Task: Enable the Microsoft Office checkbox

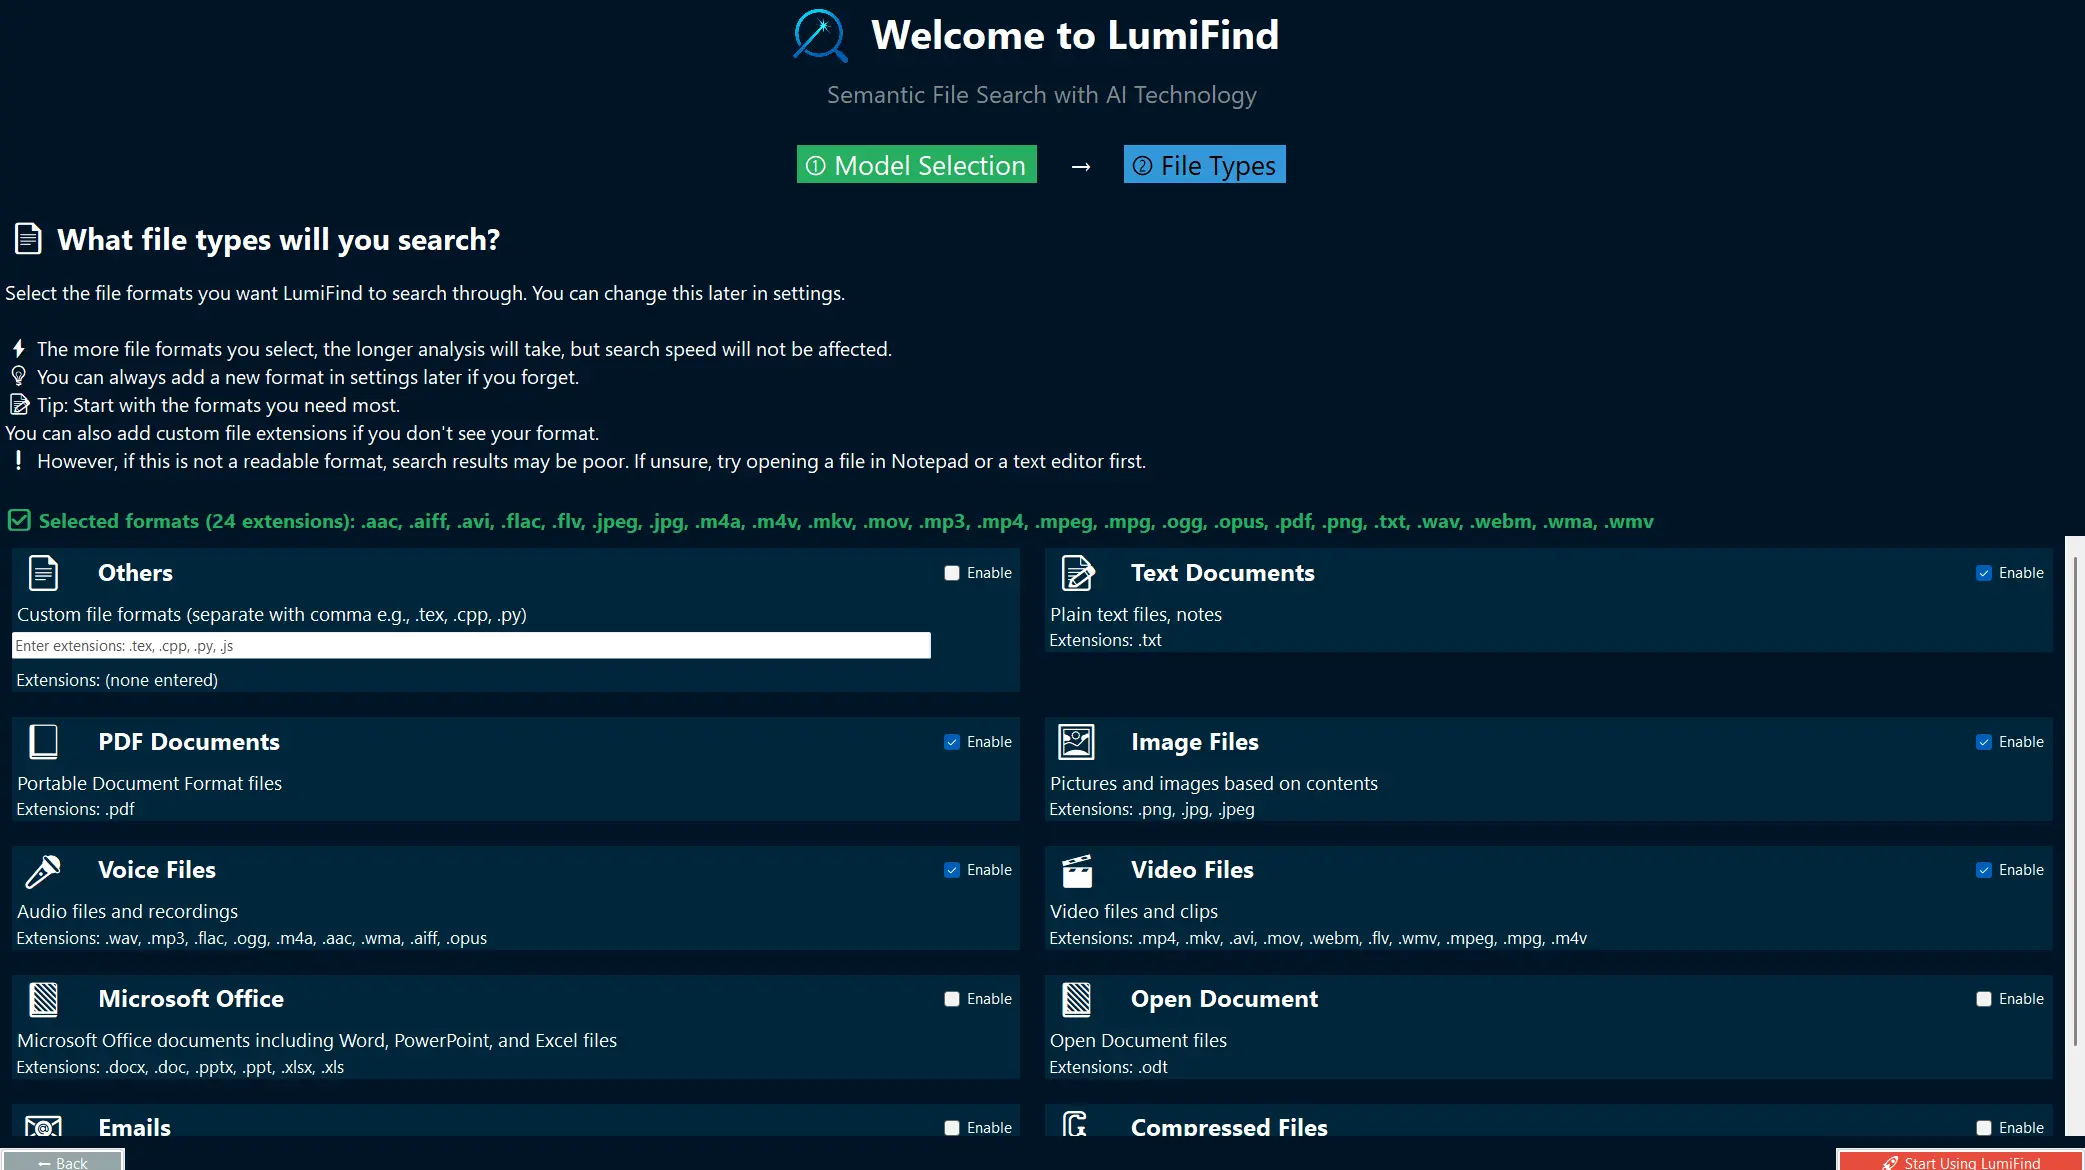Action: [952, 999]
